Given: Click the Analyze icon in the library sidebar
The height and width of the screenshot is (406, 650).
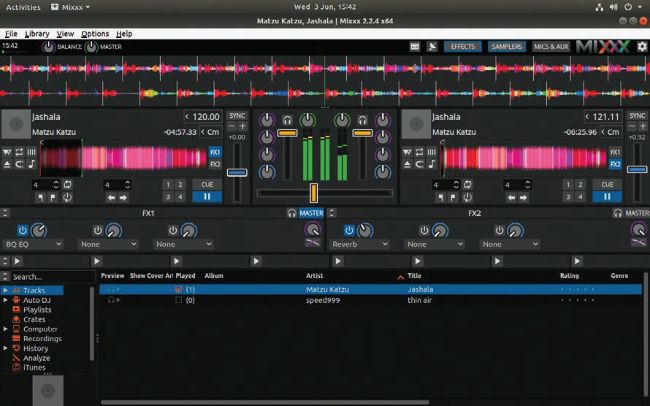Looking at the screenshot, I should (15, 358).
